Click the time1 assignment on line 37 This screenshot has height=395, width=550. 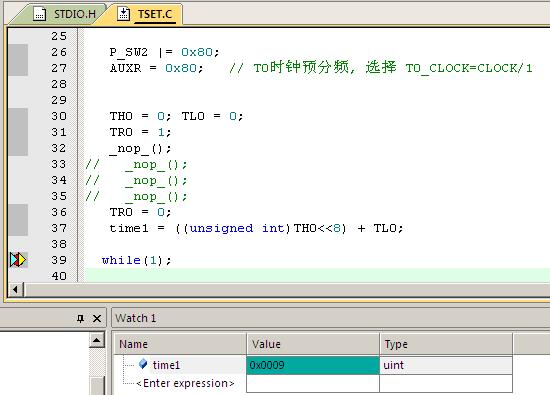(256, 228)
